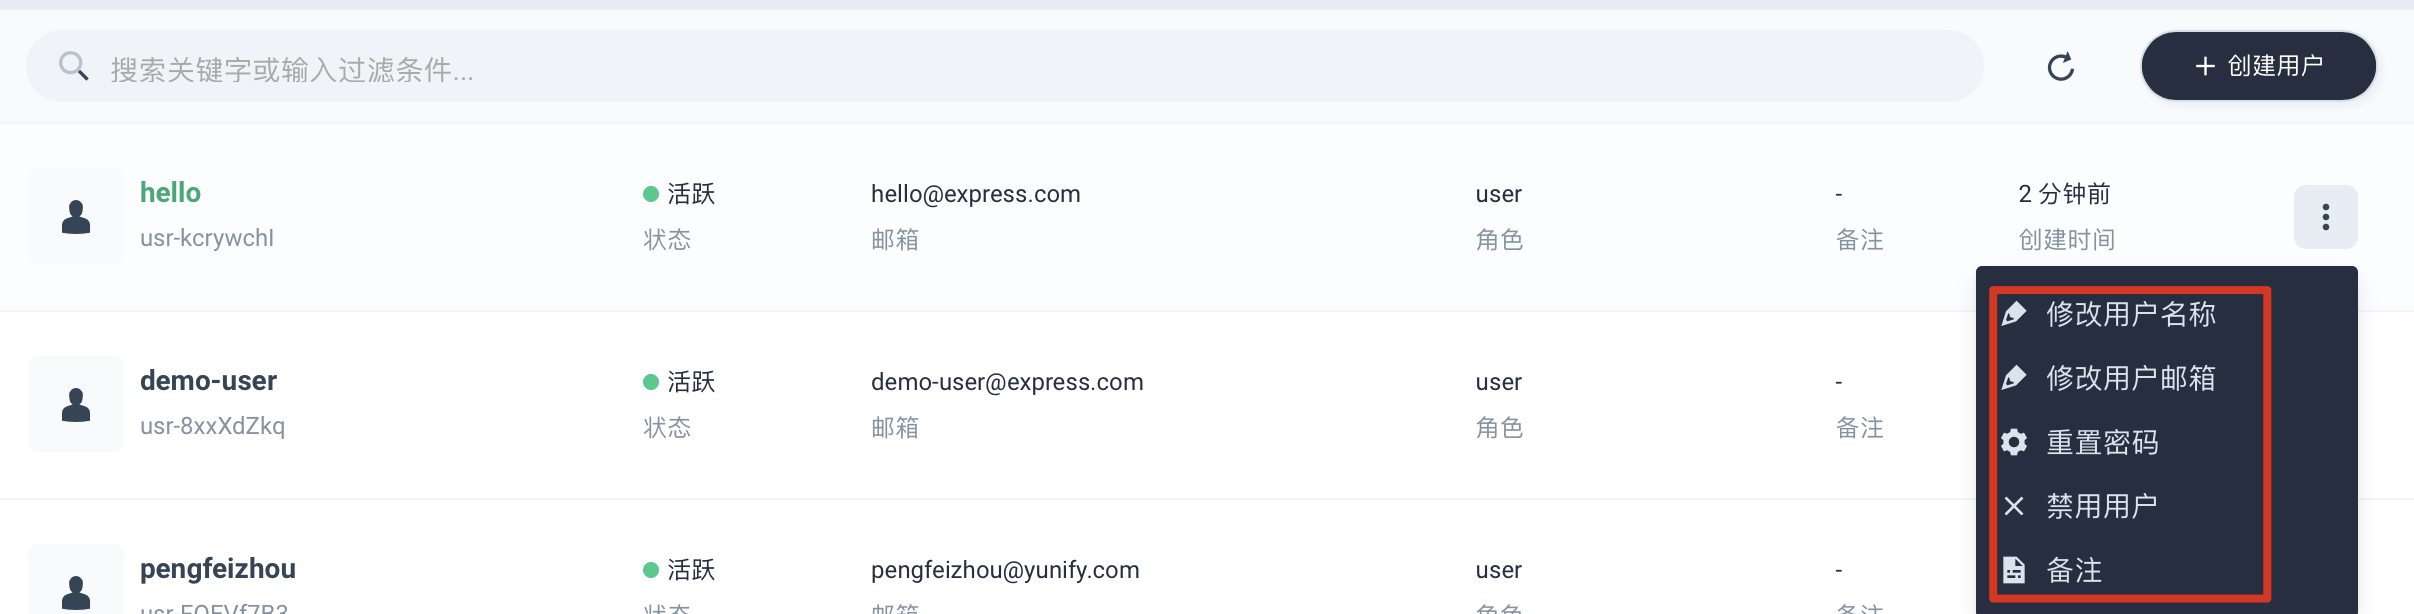
Task: Open the hello user name link
Action: tap(170, 193)
